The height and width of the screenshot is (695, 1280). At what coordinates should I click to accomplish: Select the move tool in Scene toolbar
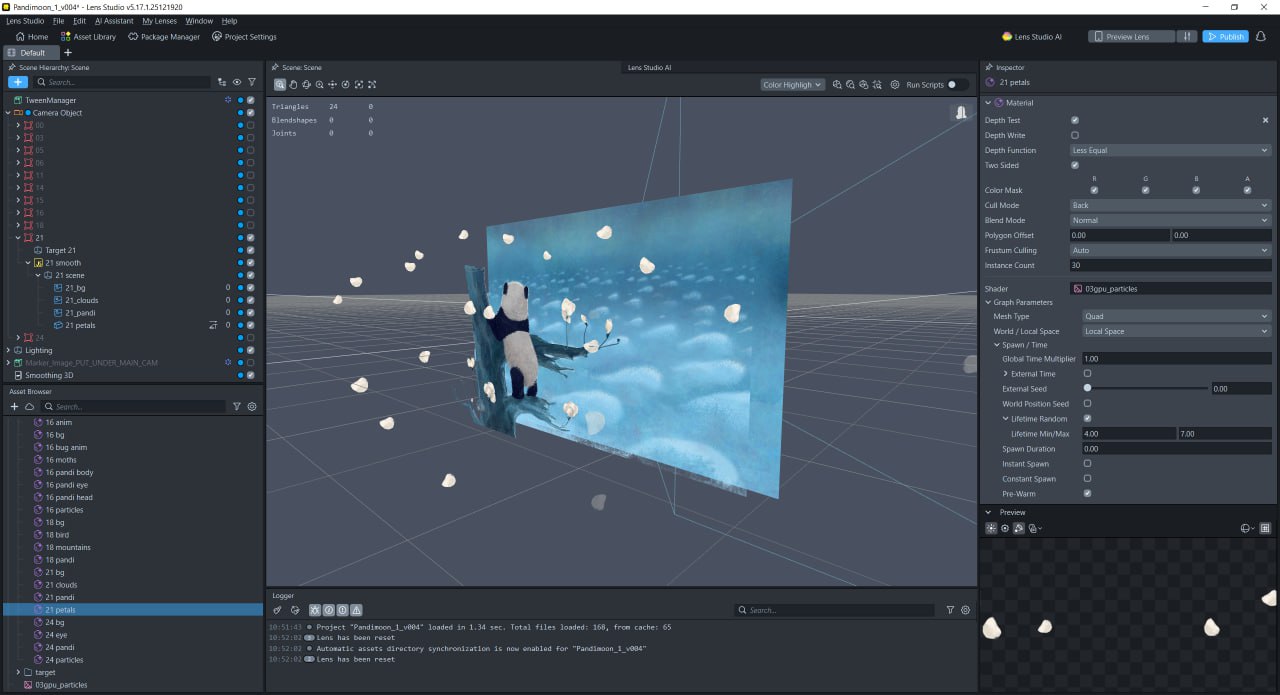point(332,85)
